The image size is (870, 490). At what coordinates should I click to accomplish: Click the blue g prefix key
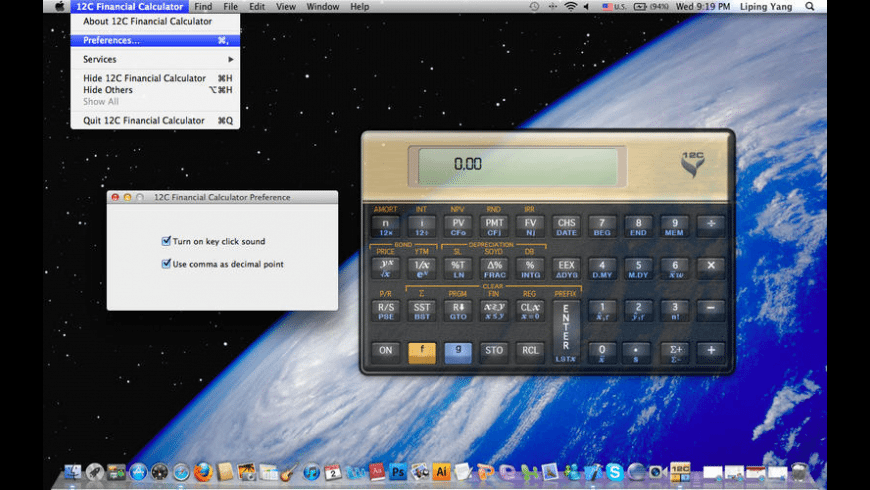[458, 352]
